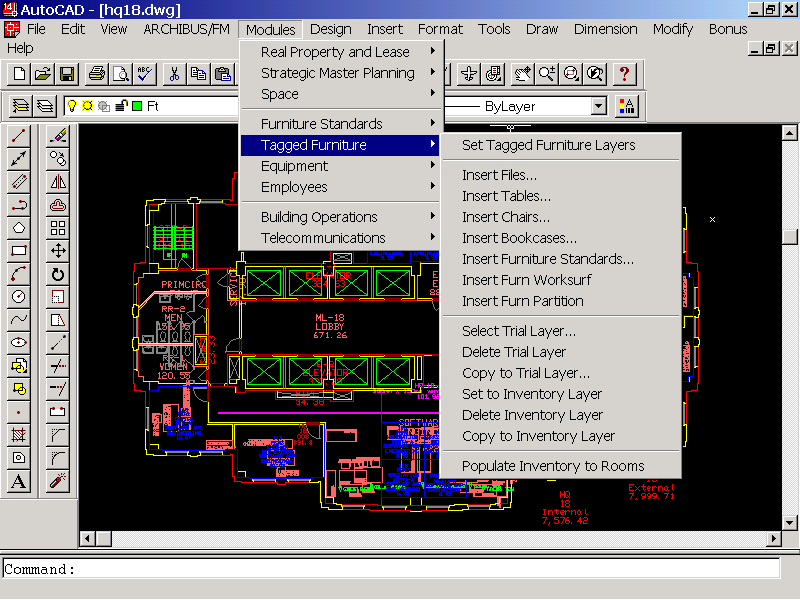Screen dimensions: 800x600
Task: Click in the Command line field
Action: tap(391, 569)
